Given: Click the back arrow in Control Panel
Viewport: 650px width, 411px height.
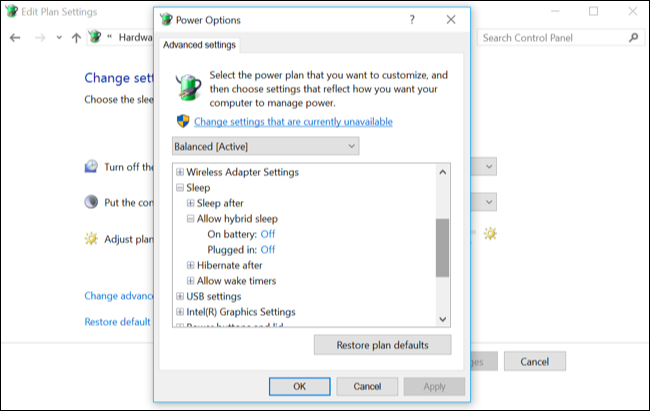Looking at the screenshot, I should tap(15, 37).
